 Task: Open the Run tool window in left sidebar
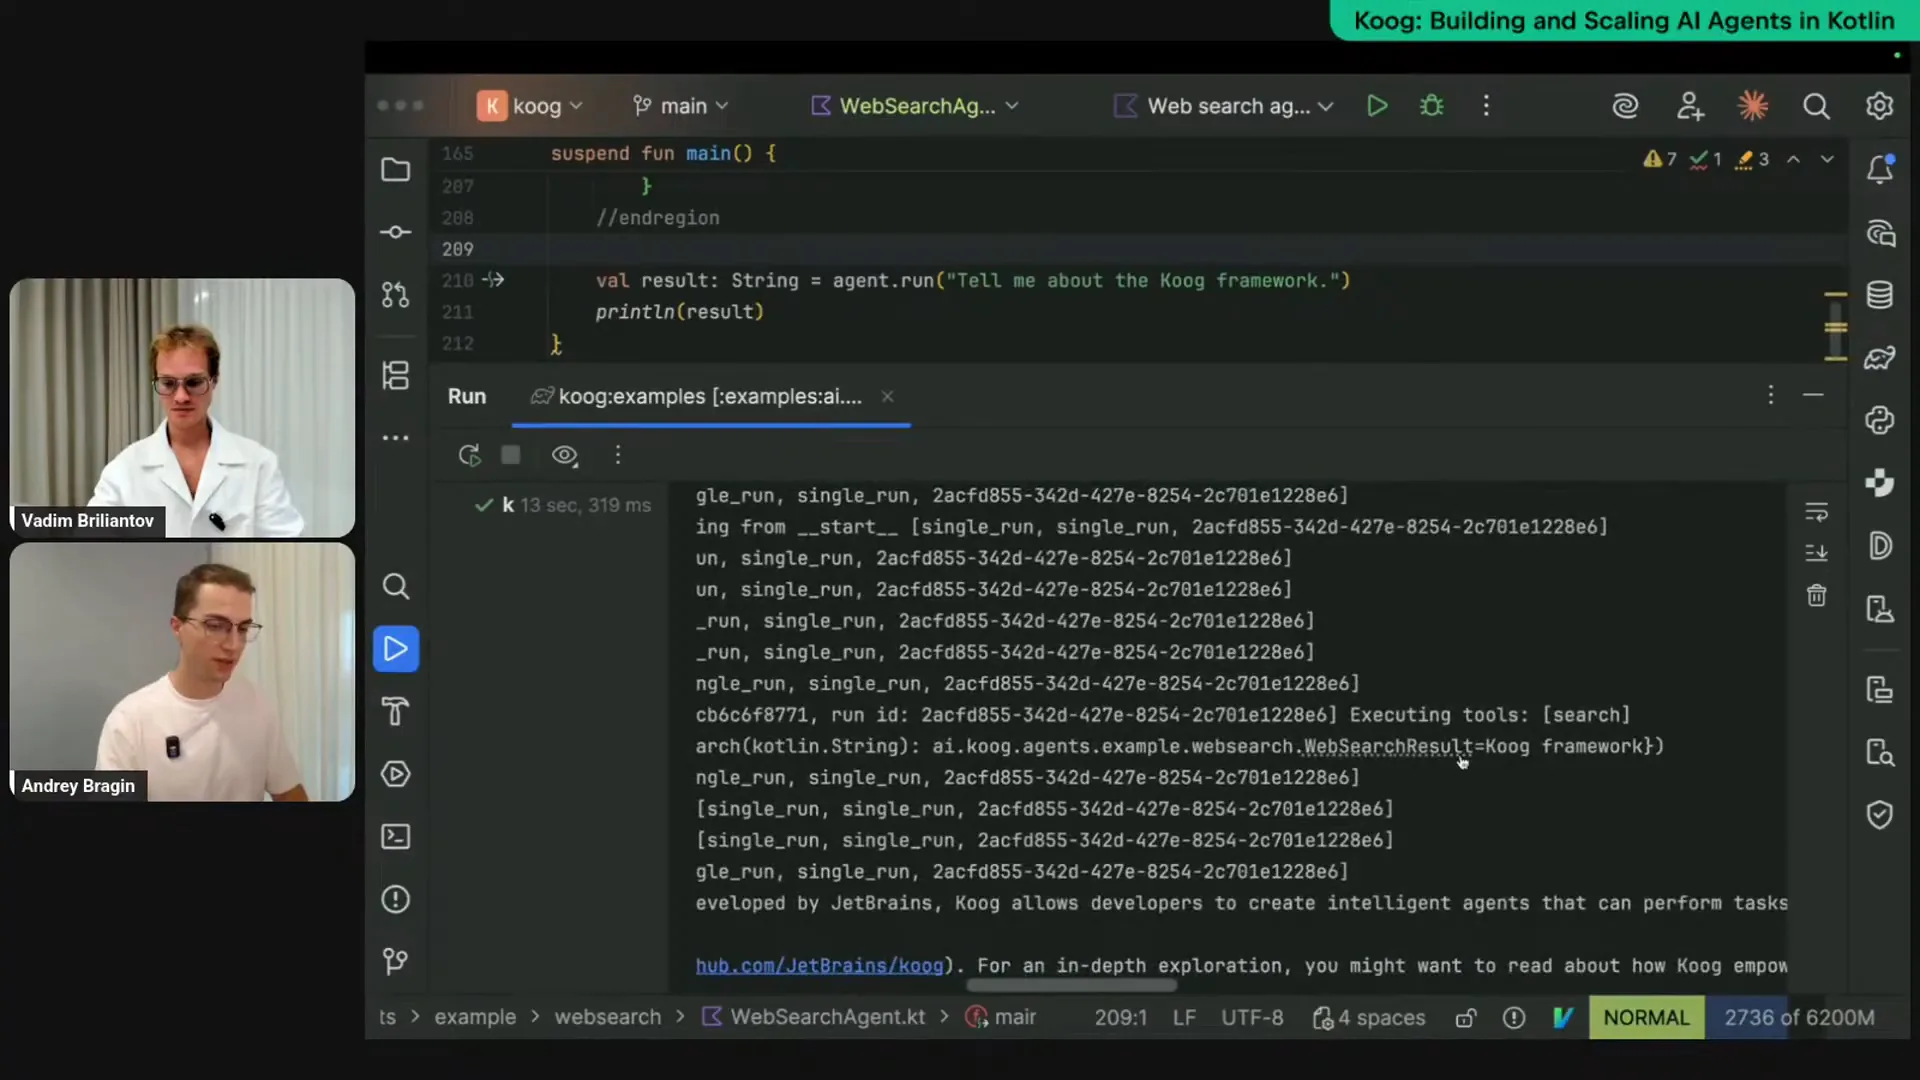tap(396, 649)
